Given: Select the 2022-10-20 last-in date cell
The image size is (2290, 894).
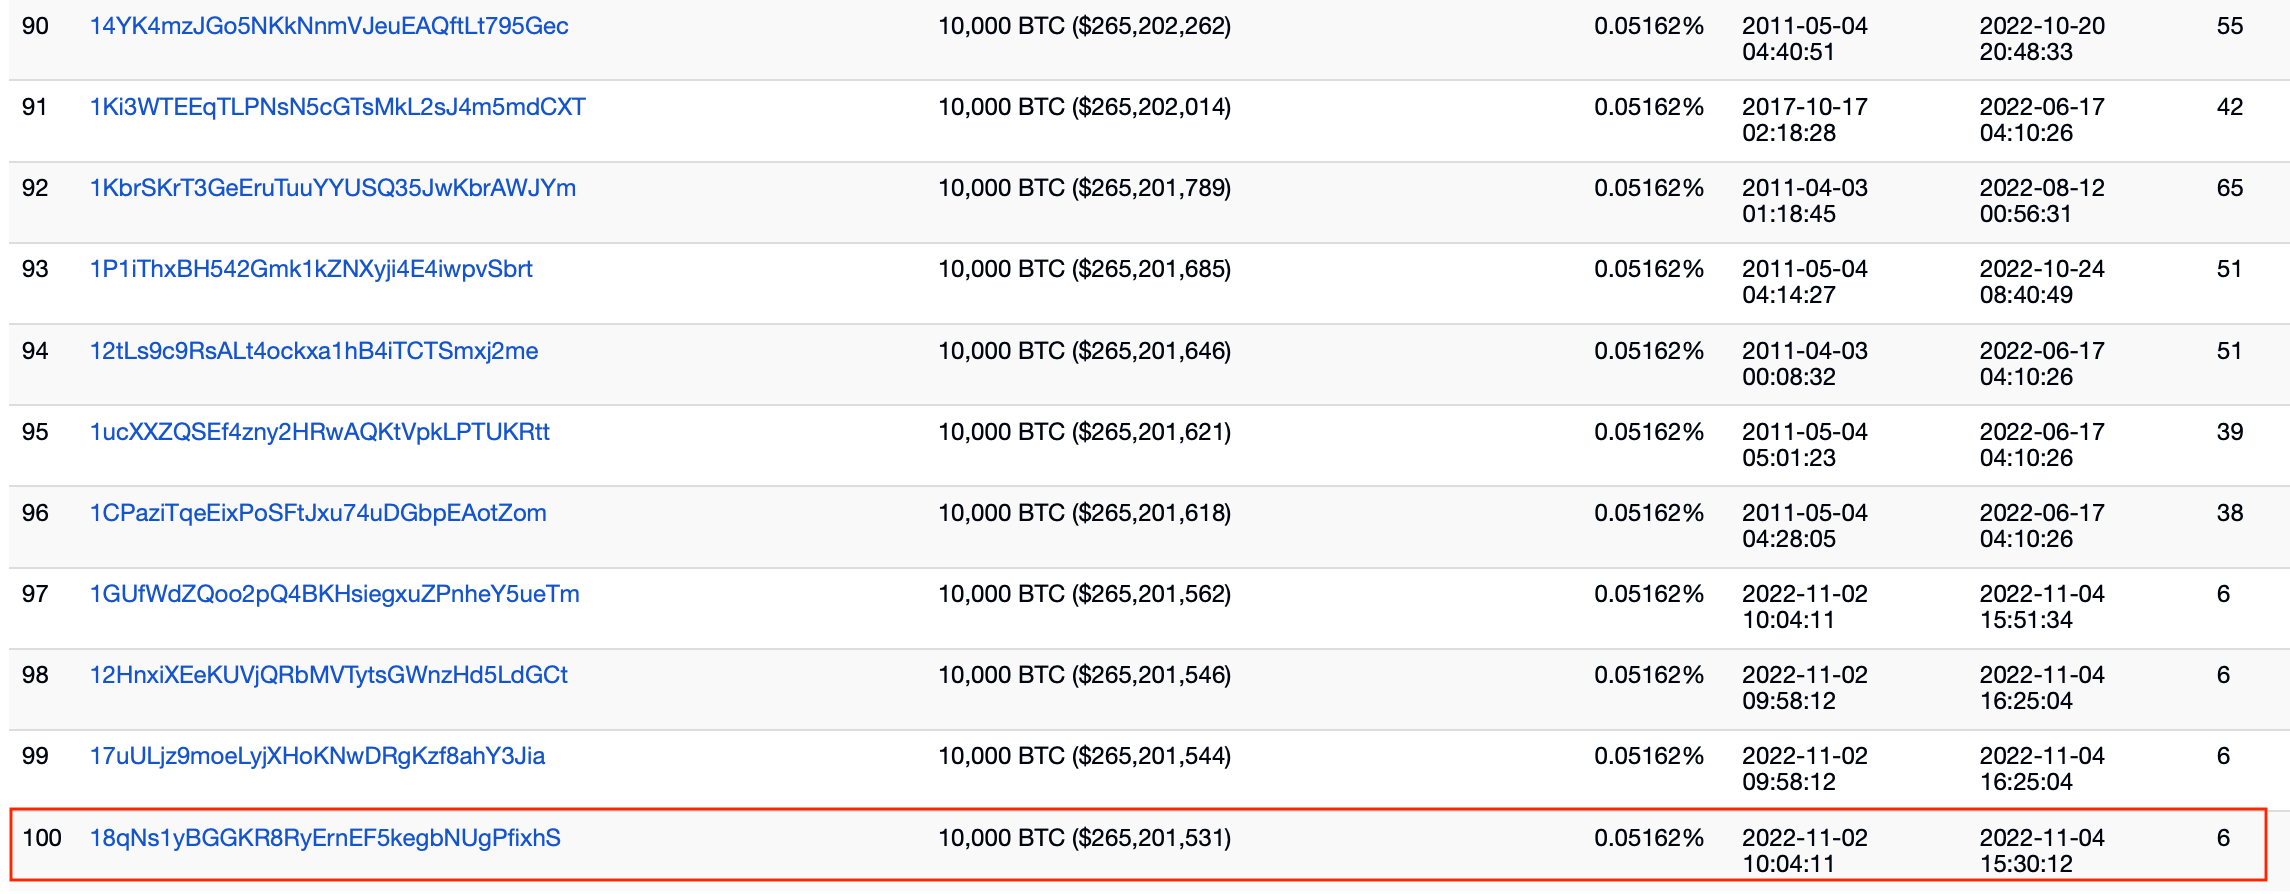Looking at the screenshot, I should [2041, 39].
